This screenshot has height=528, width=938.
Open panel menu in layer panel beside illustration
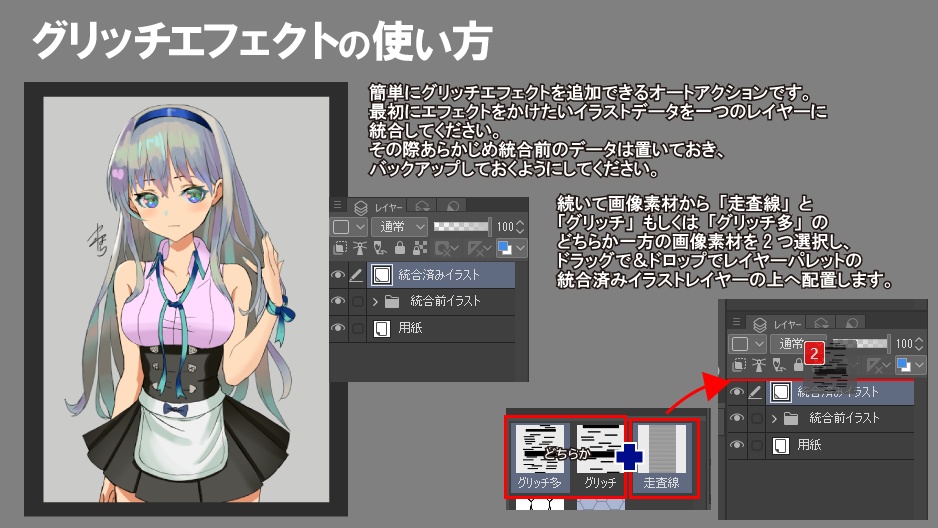(337, 205)
